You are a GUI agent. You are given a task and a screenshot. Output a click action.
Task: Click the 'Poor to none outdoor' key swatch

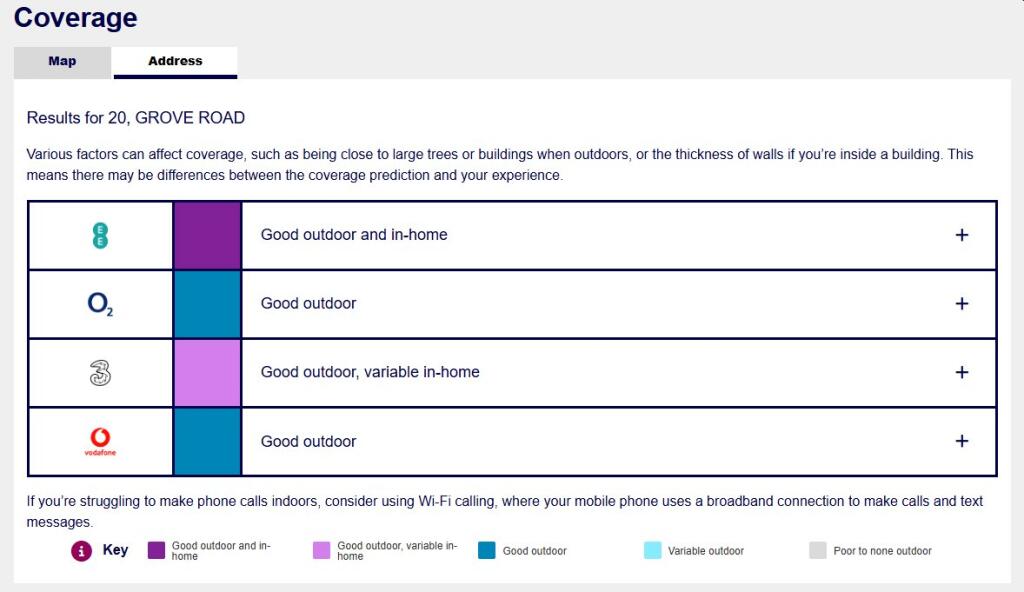818,550
